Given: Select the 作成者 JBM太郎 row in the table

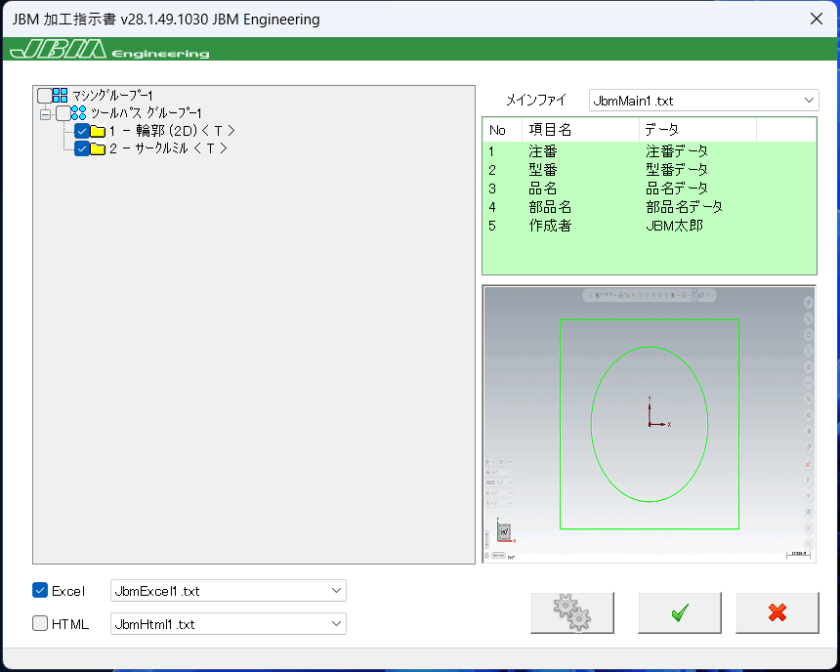Looking at the screenshot, I should (600, 226).
